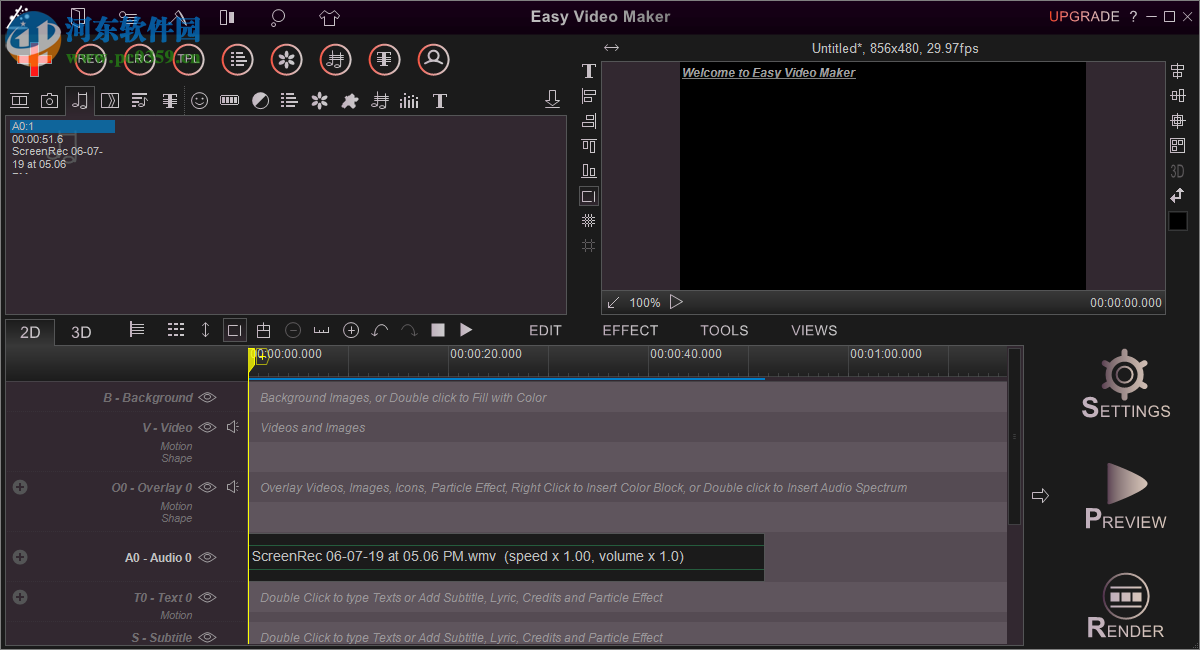The height and width of the screenshot is (650, 1200).
Task: Click the black color swatch near the preview
Action: (x=1177, y=220)
